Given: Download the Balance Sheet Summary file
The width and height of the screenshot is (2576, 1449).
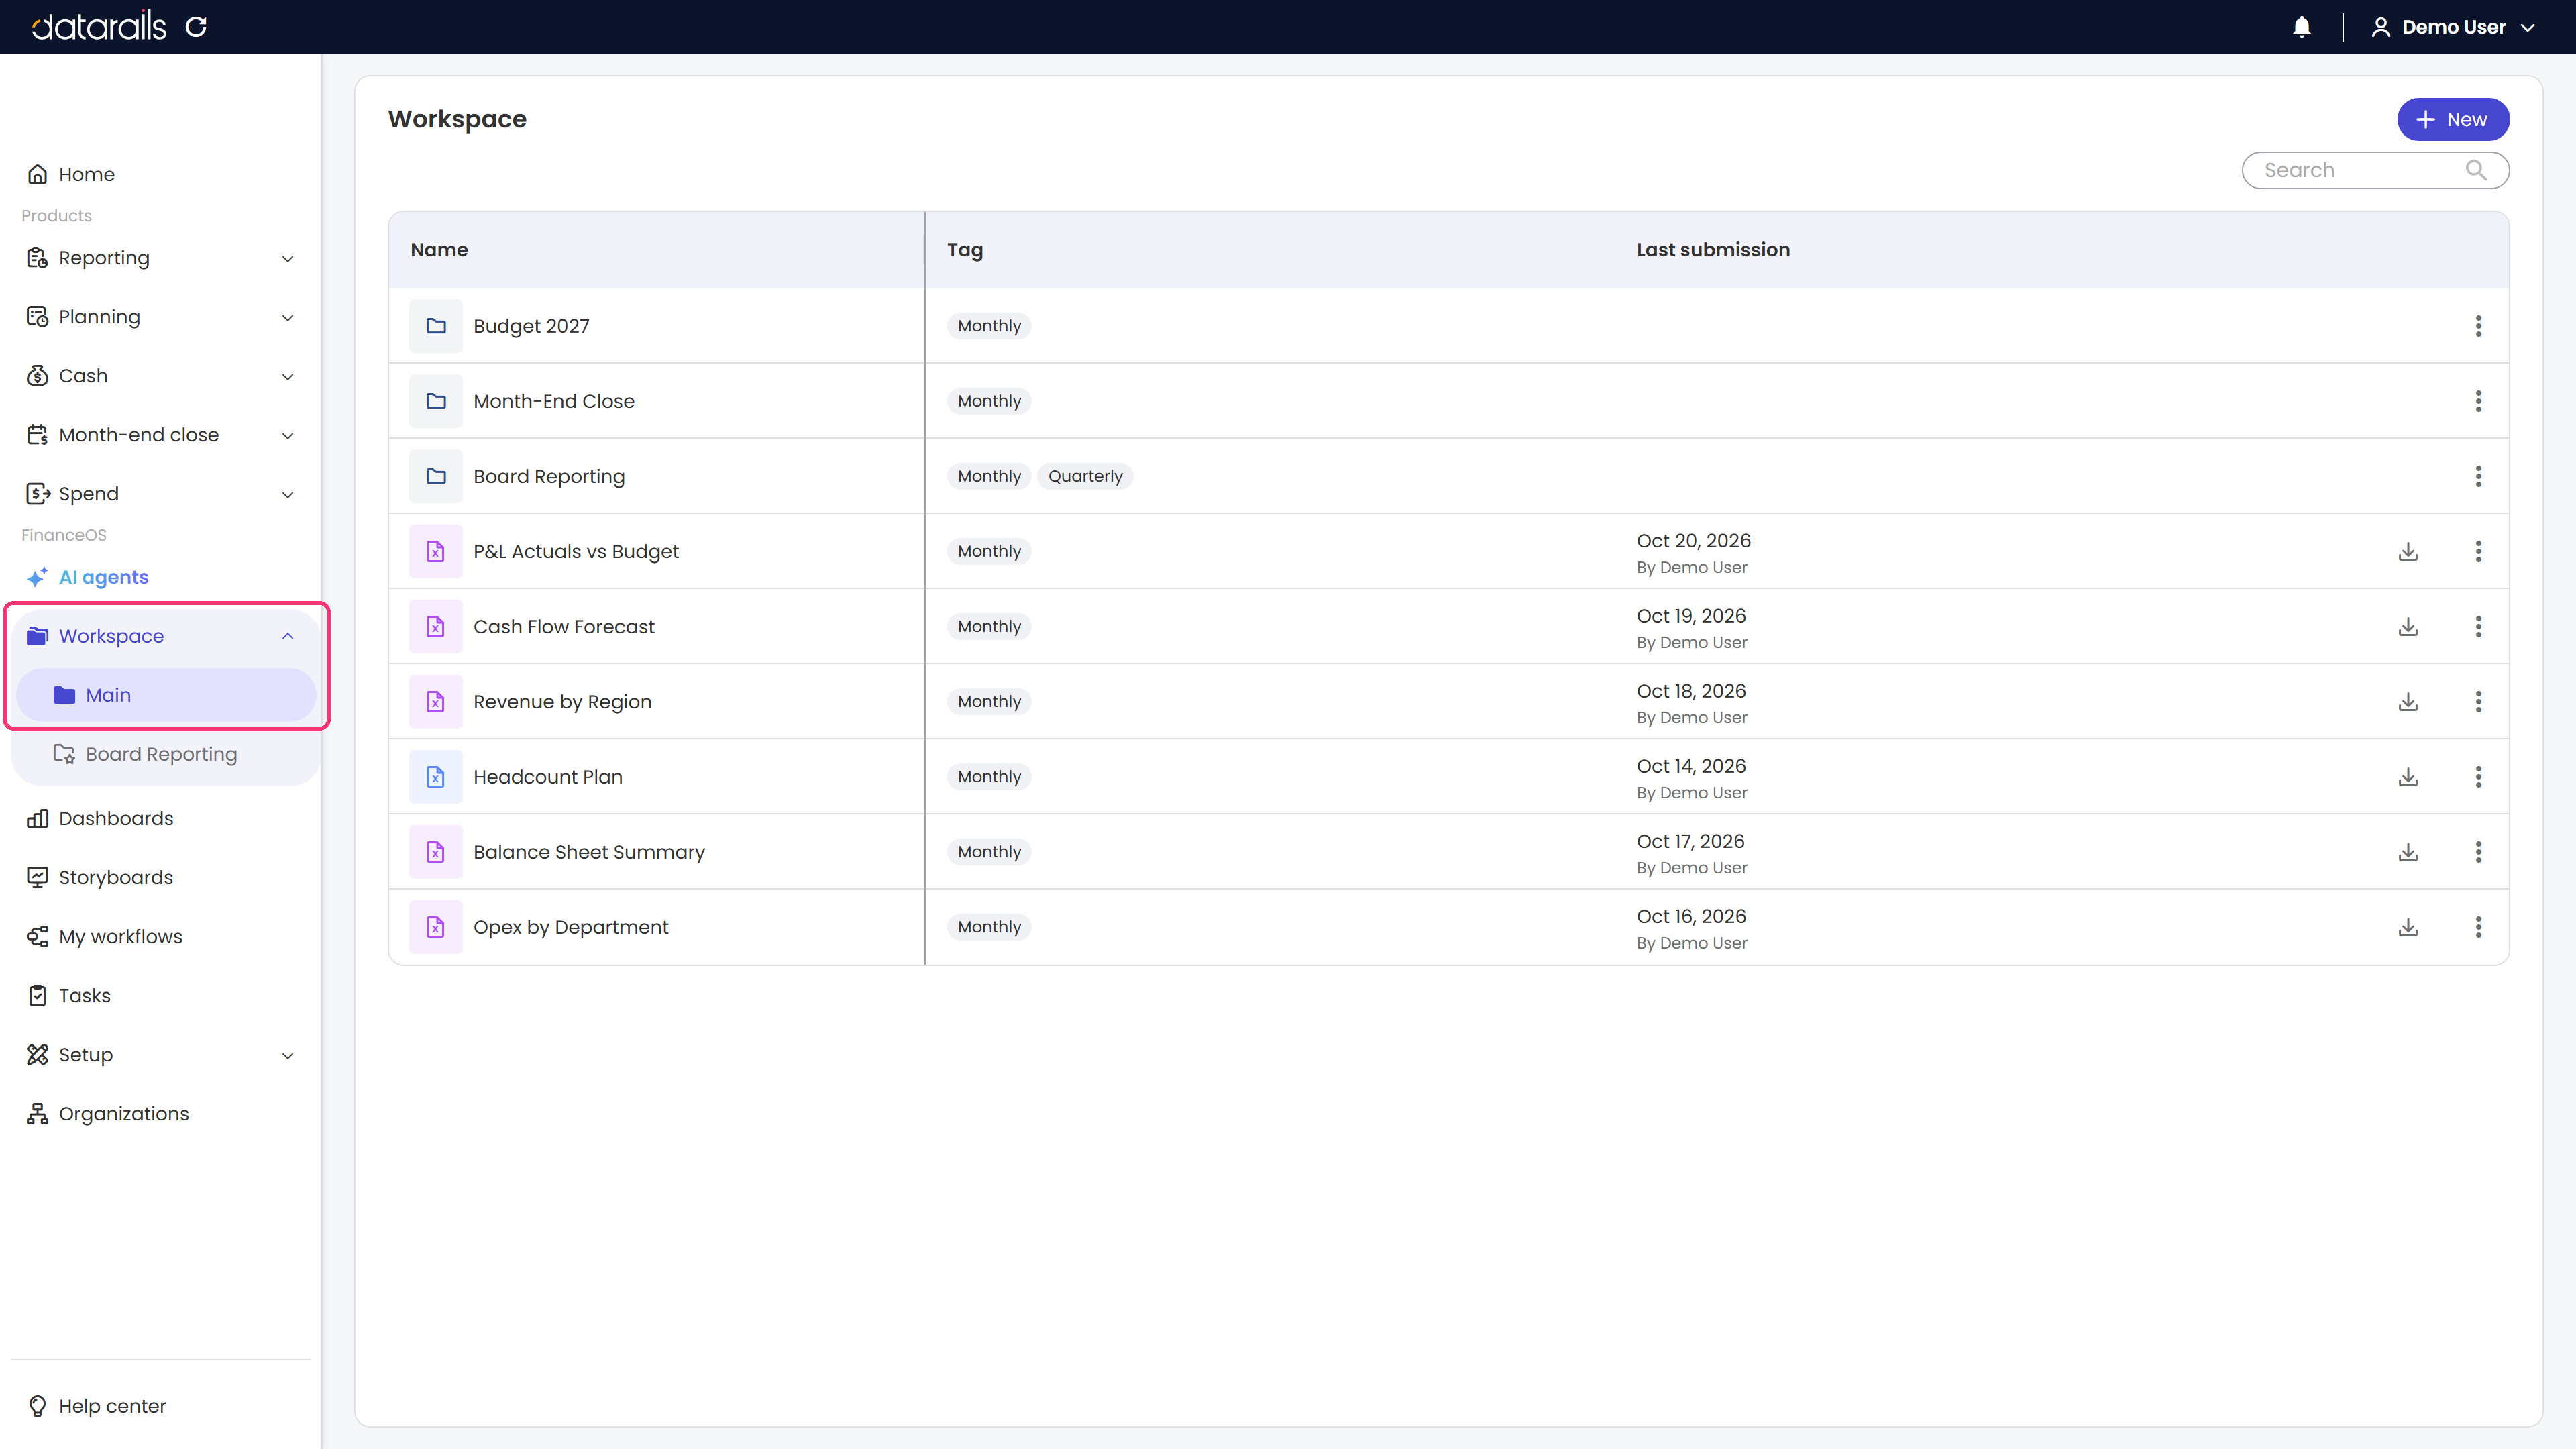Looking at the screenshot, I should (x=2408, y=852).
